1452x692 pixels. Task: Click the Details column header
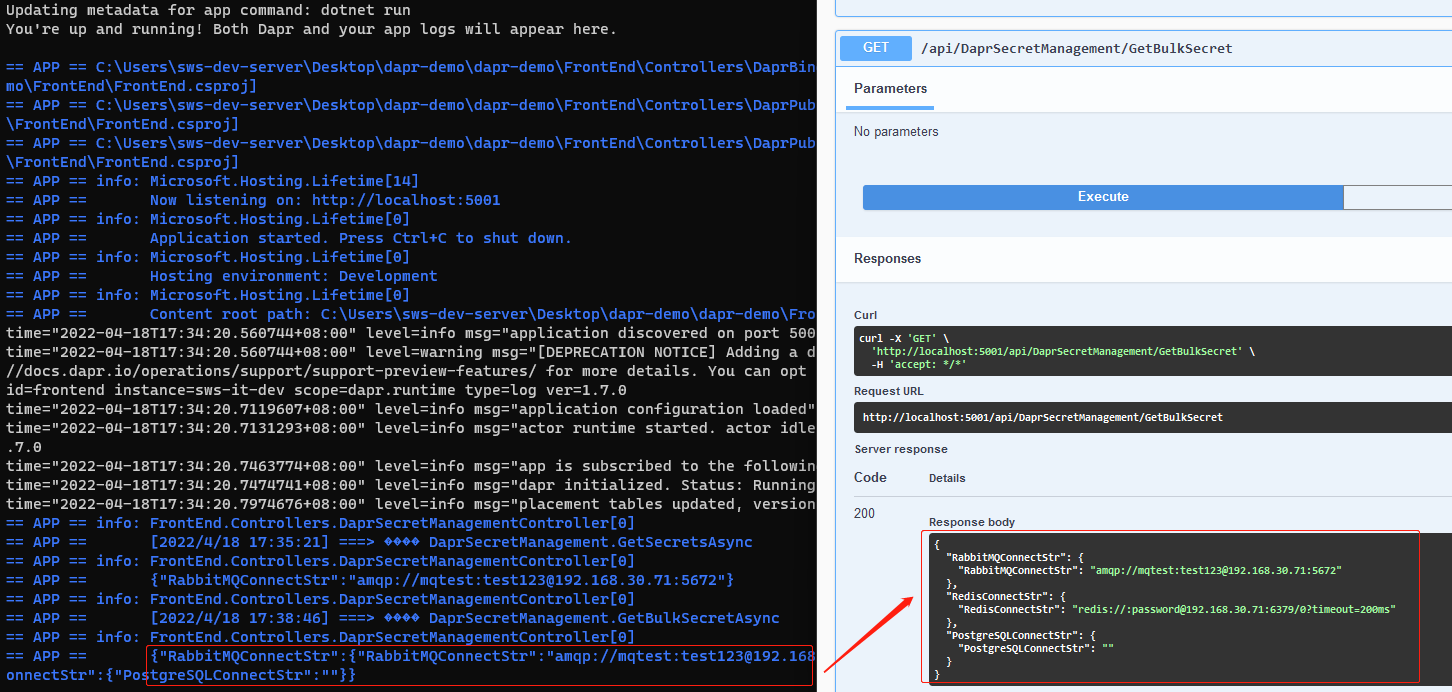[x=945, y=479]
